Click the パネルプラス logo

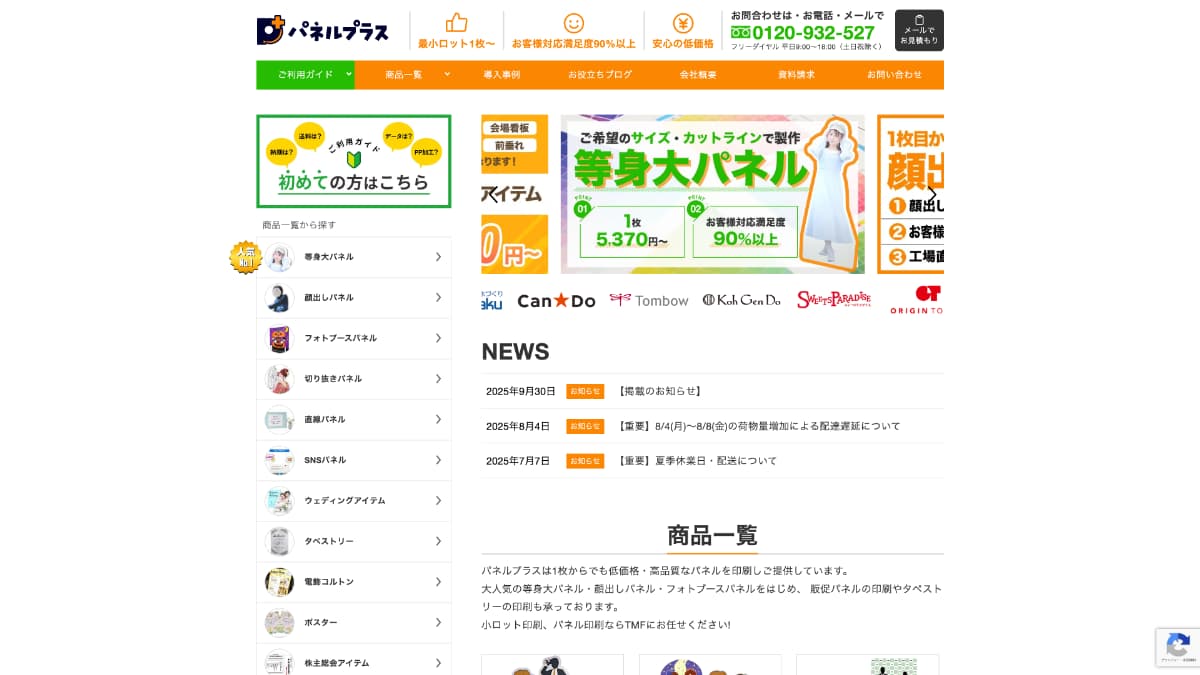[x=322, y=29]
